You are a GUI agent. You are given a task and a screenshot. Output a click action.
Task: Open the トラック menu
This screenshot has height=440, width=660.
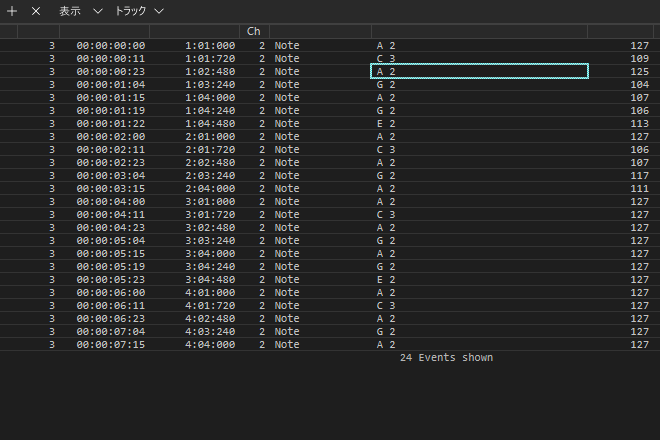[129, 10]
